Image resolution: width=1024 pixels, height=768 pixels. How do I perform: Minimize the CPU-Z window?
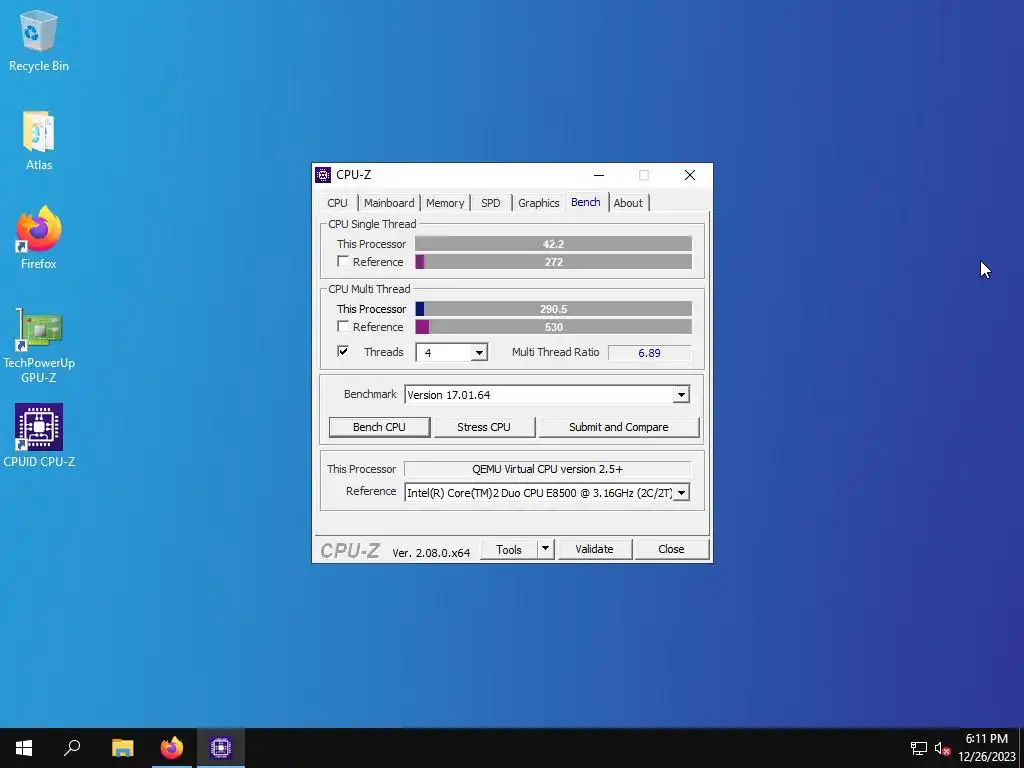coord(599,175)
